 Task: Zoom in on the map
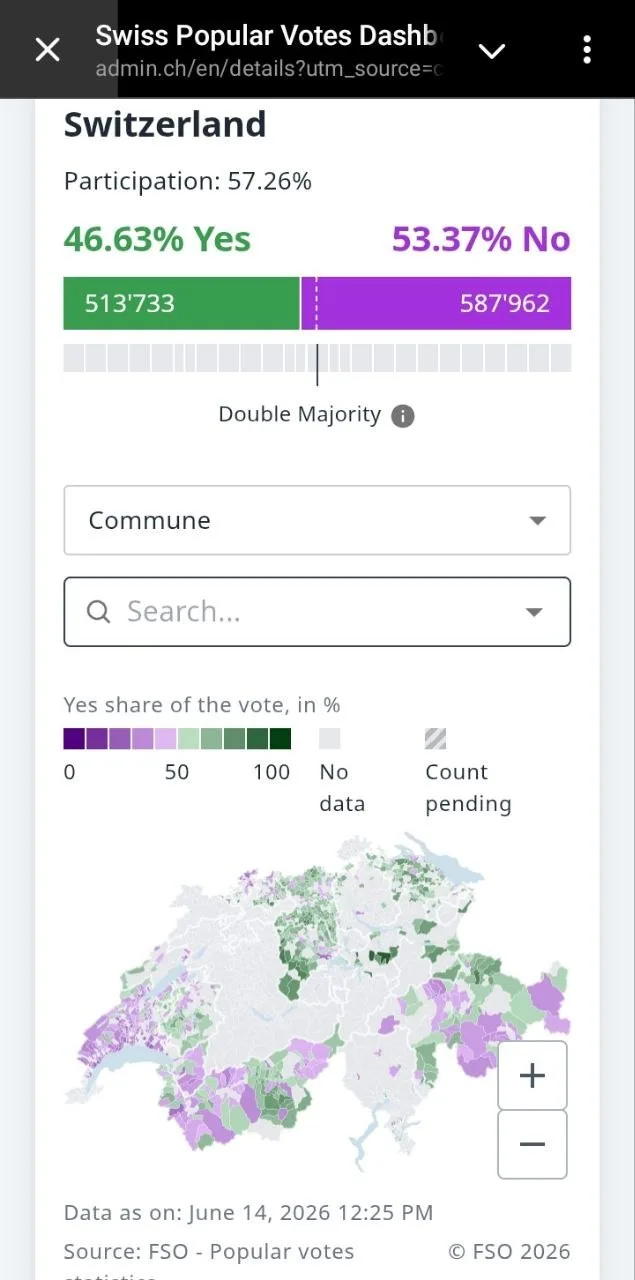coord(532,1076)
